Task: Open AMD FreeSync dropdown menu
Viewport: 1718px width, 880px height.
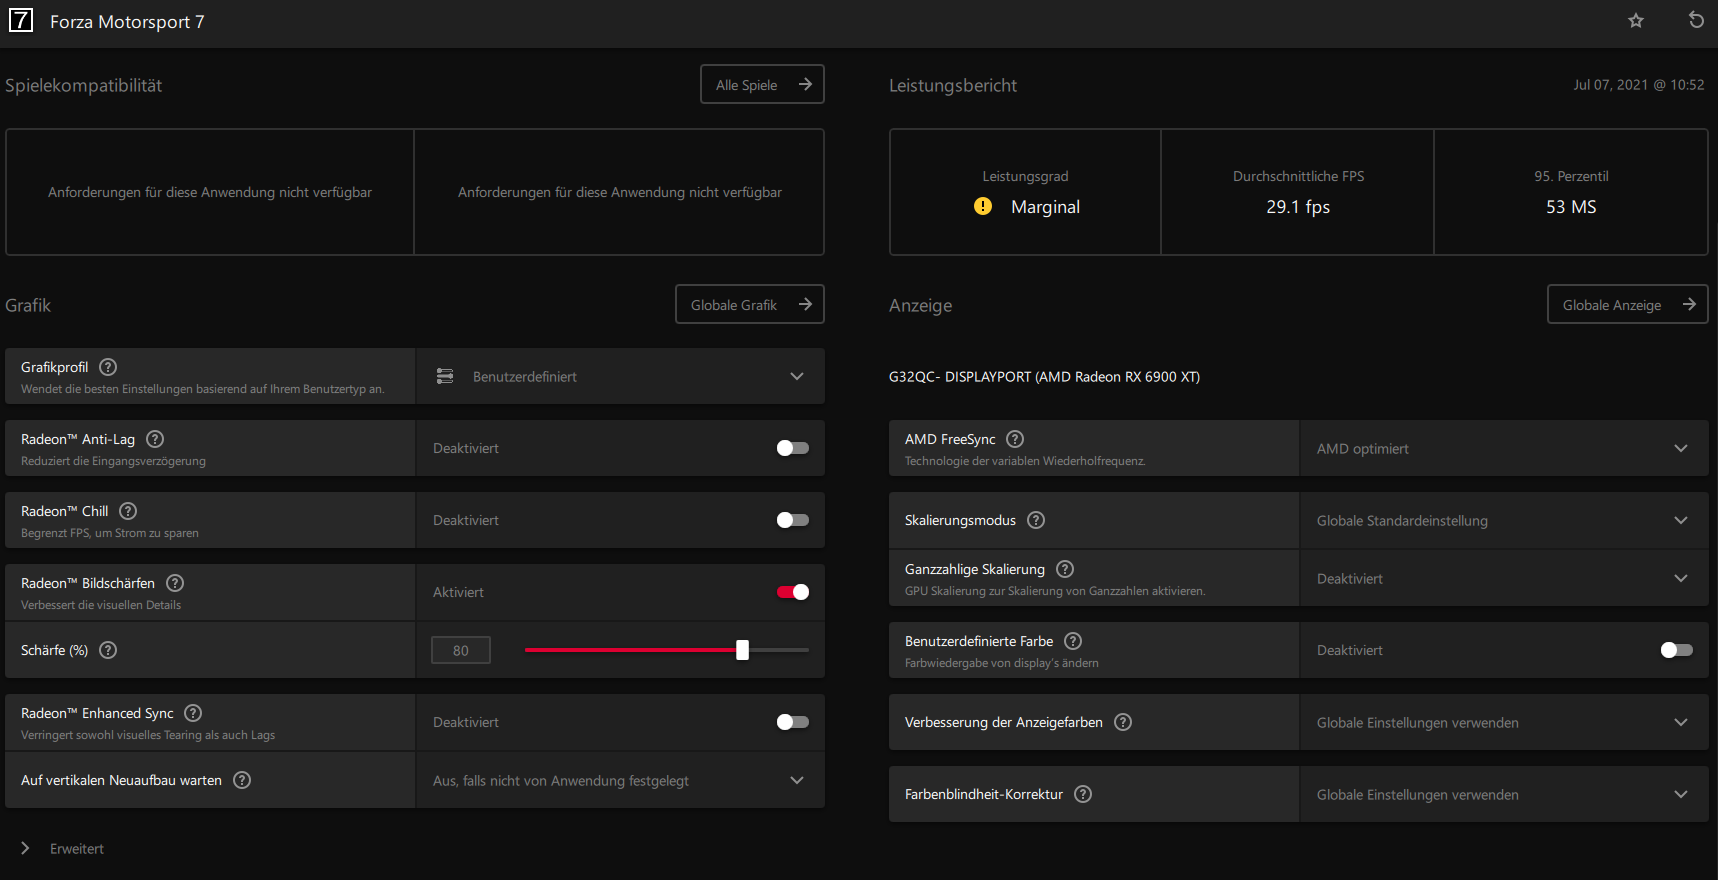Action: (1503, 449)
